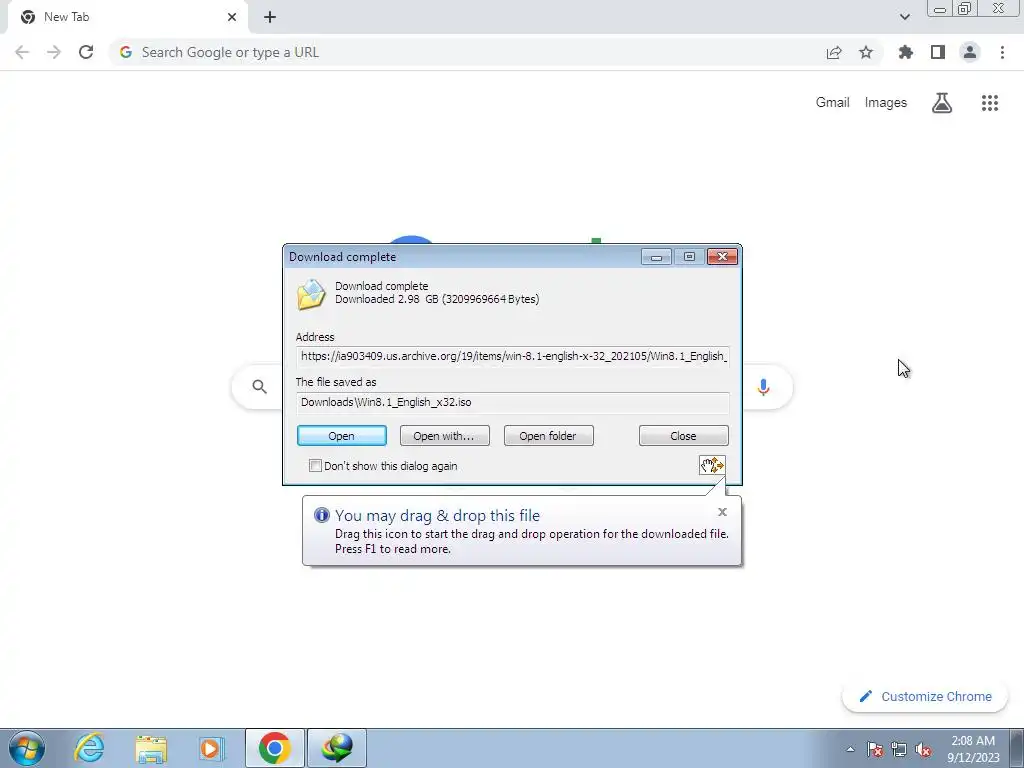The height and width of the screenshot is (768, 1024).
Task: Toggle Chrome side panel icon
Action: point(938,52)
